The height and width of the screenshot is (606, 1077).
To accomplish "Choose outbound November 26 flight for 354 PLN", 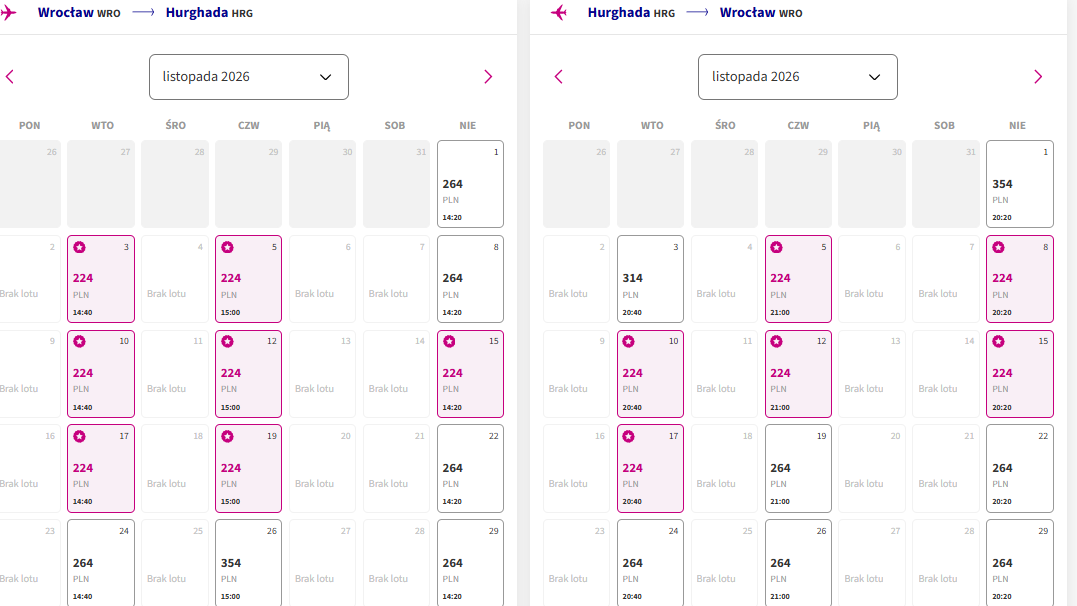I will pos(249,563).
